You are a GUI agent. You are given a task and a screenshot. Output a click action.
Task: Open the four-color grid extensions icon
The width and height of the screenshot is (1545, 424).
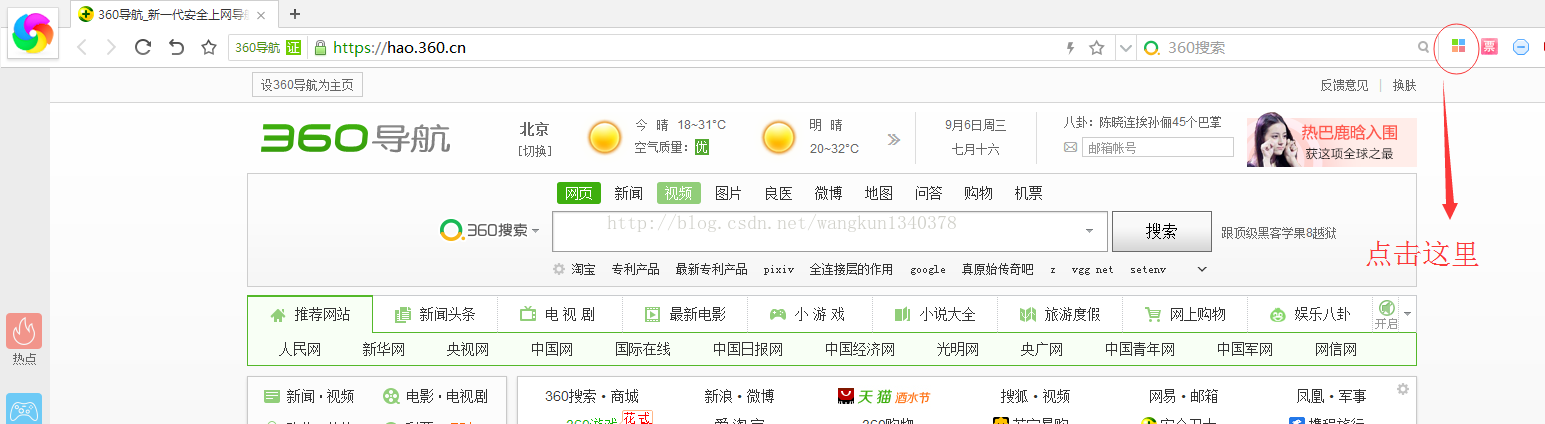[1458, 47]
